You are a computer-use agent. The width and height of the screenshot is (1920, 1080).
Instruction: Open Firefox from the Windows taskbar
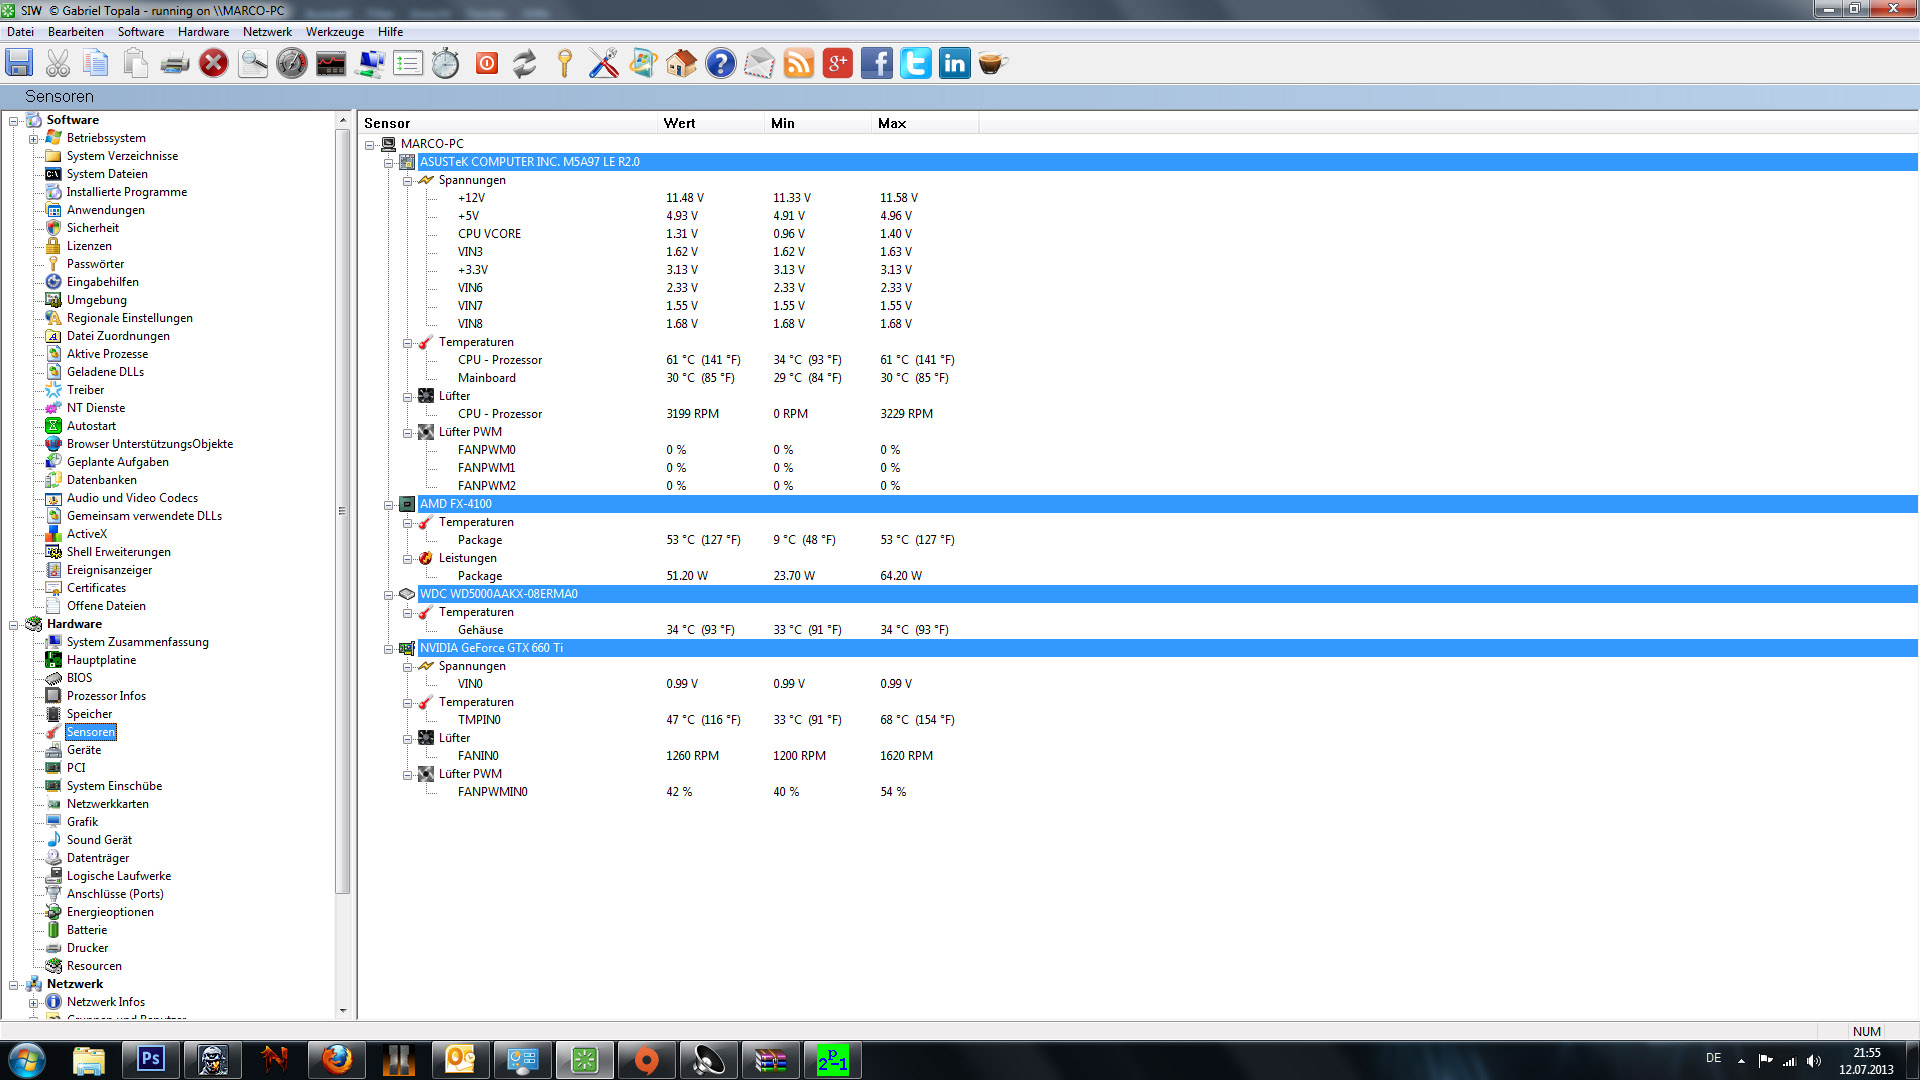point(337,1059)
